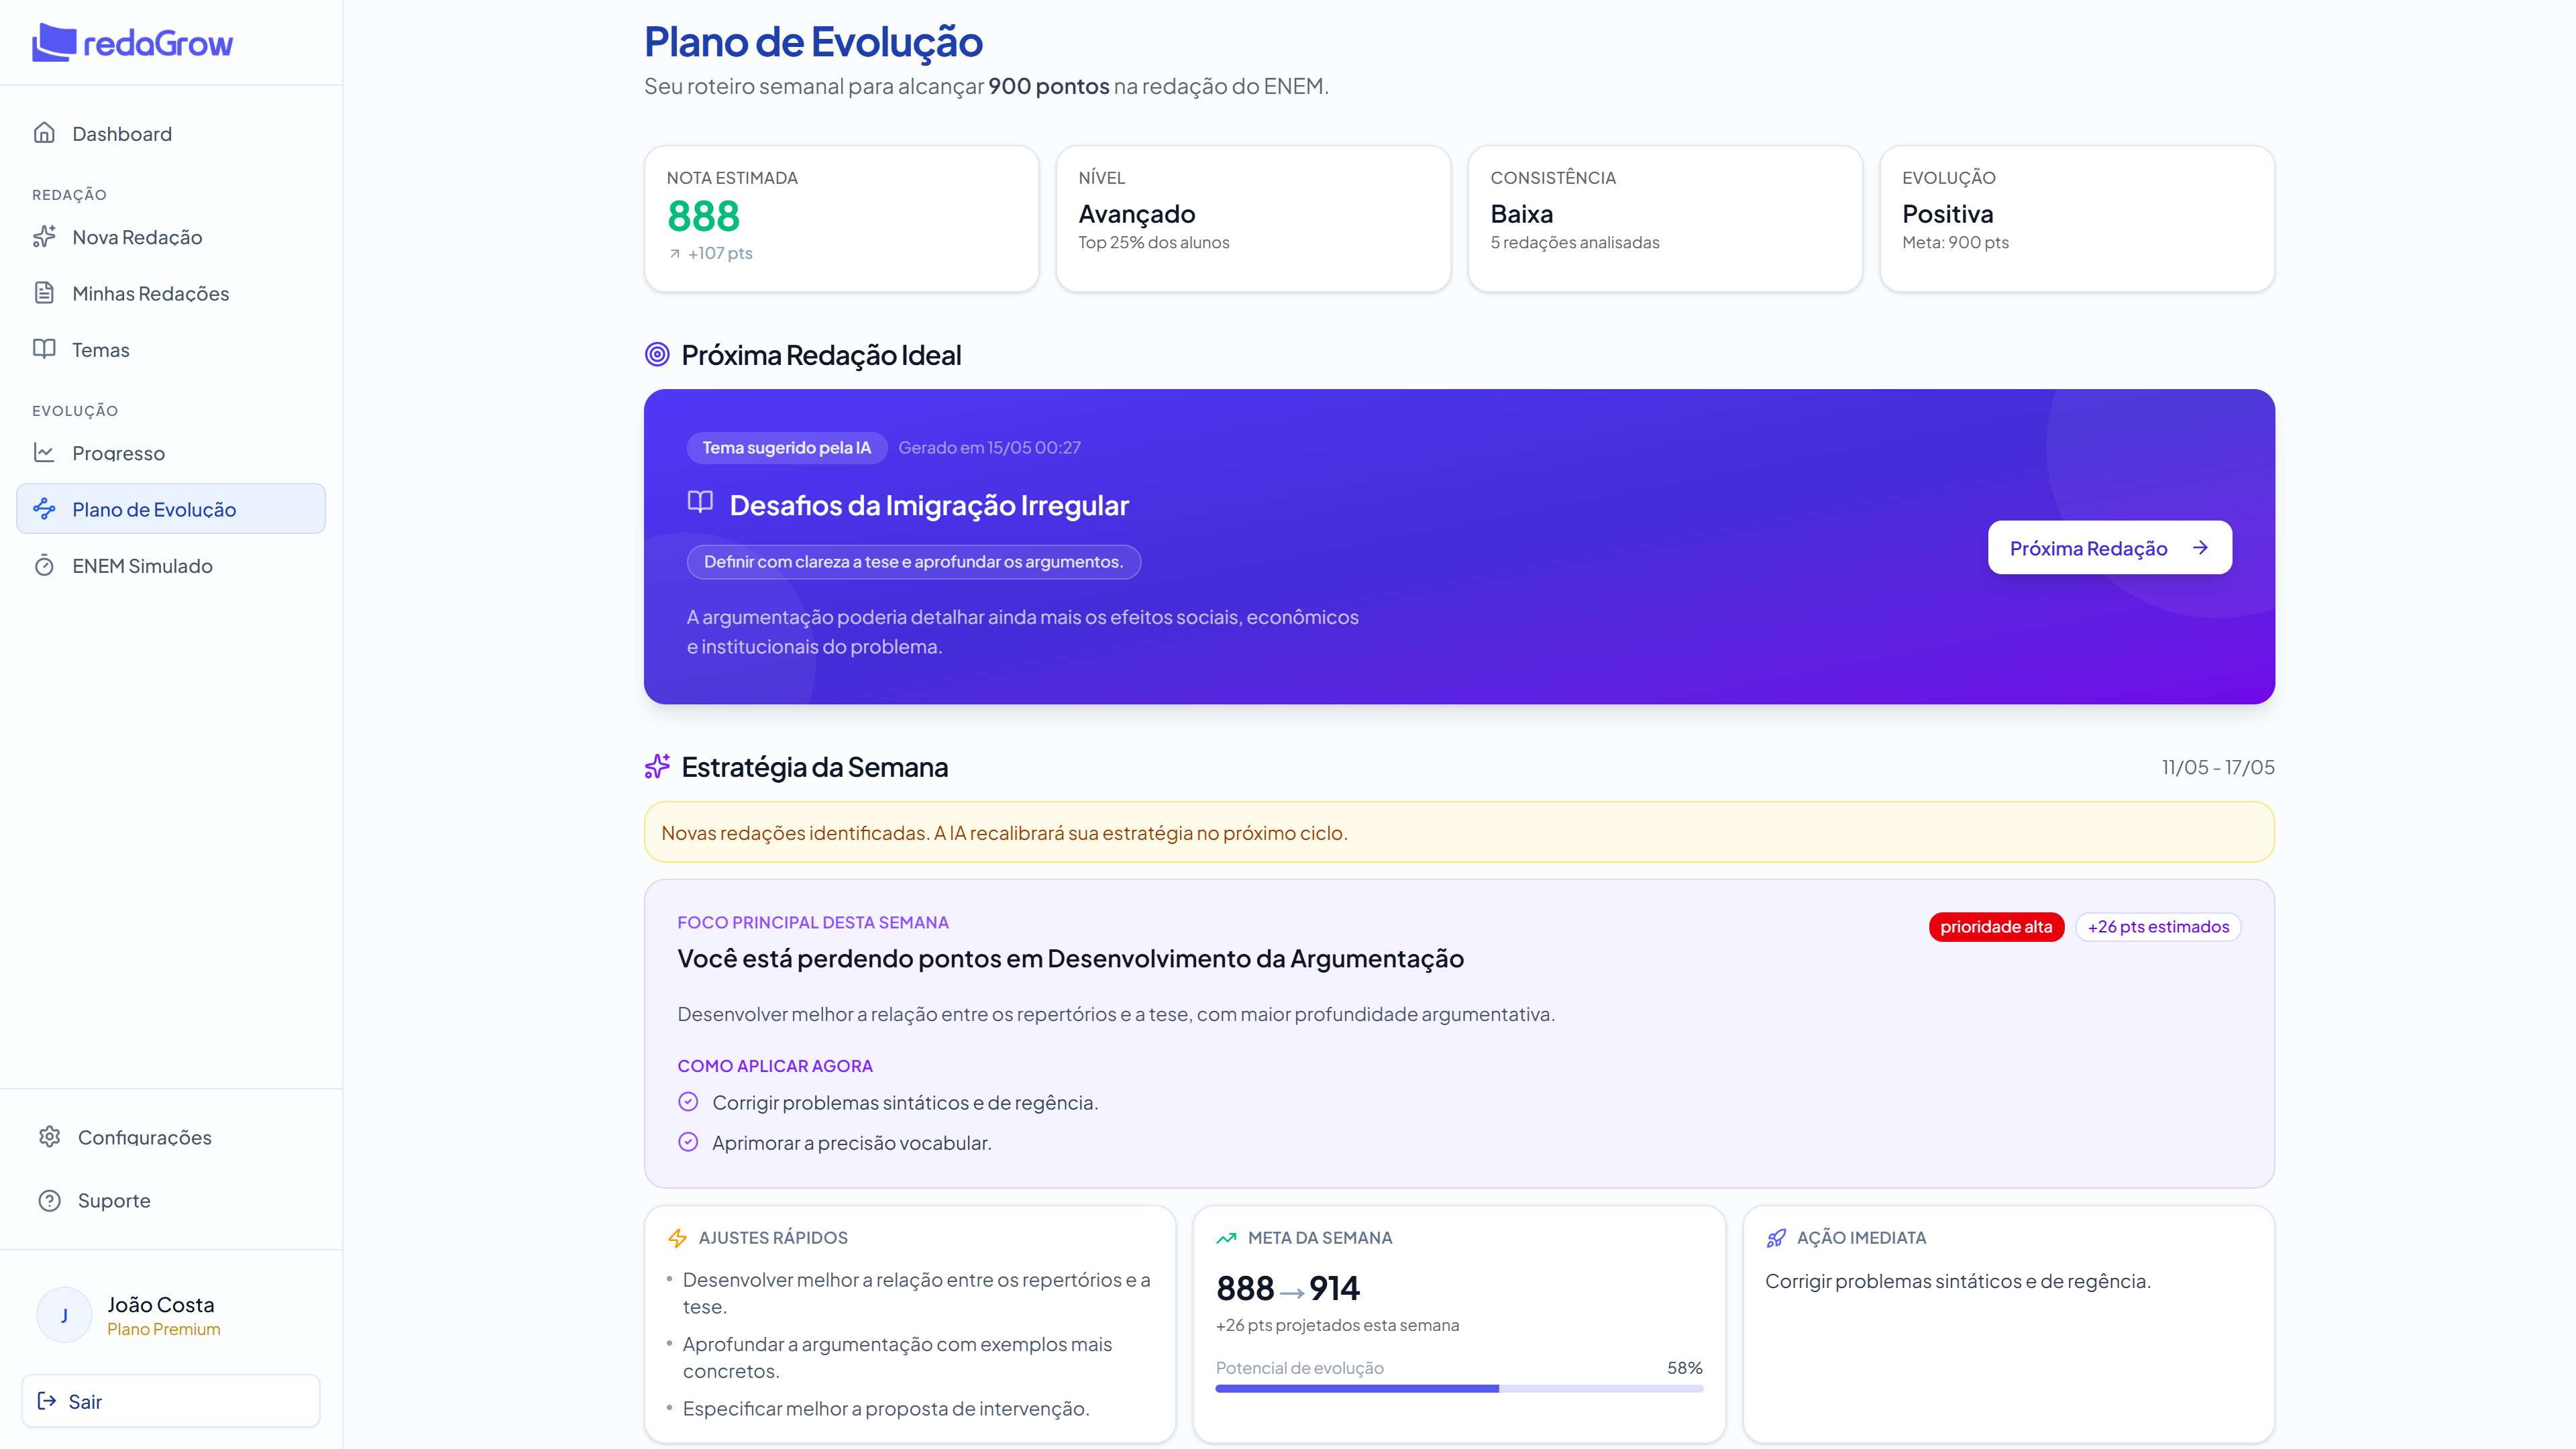Click the Desafios da Imigração Irregular title
This screenshot has width=2576, height=1449.
click(x=929, y=505)
